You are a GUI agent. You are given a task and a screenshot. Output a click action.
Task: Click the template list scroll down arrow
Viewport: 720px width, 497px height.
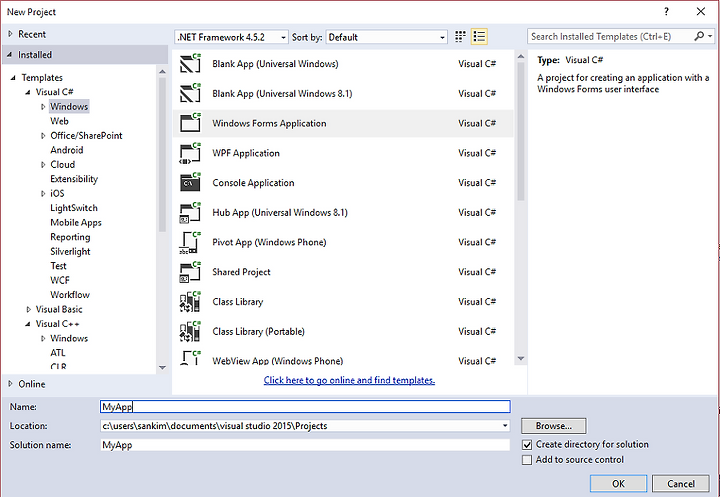pyautogui.click(x=521, y=358)
